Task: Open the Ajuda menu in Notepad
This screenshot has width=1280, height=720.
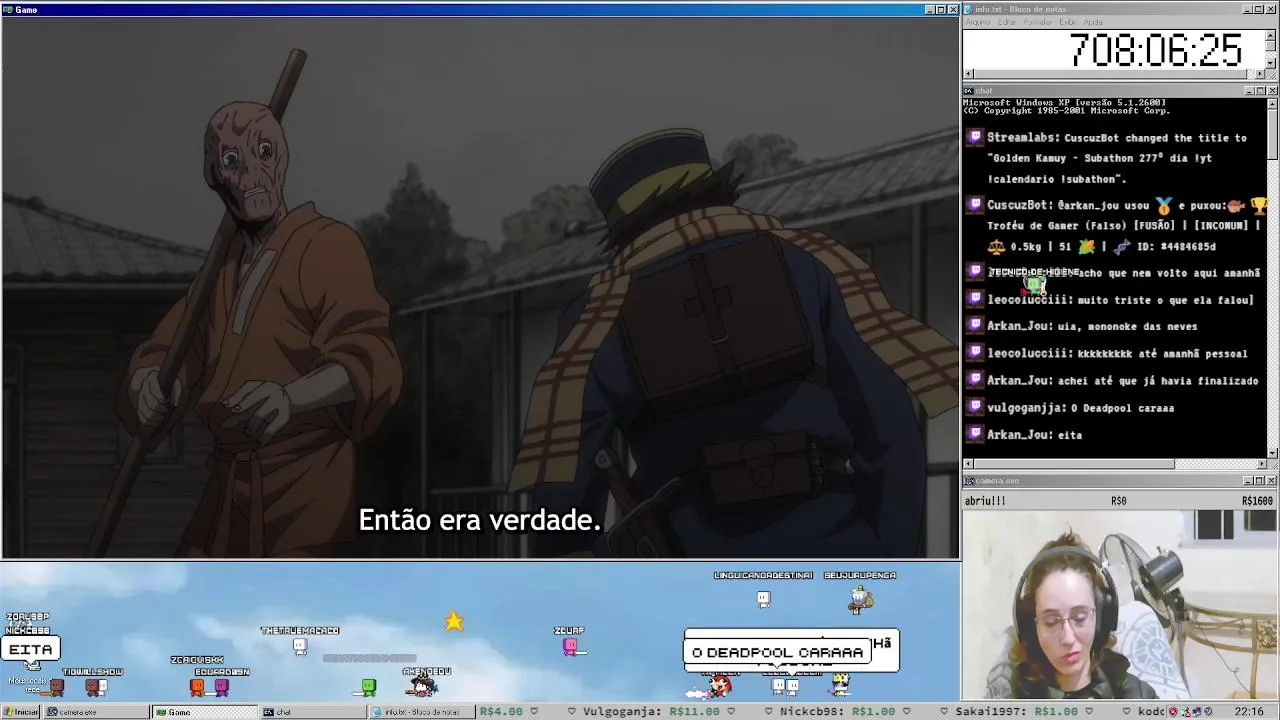Action: tap(1093, 22)
